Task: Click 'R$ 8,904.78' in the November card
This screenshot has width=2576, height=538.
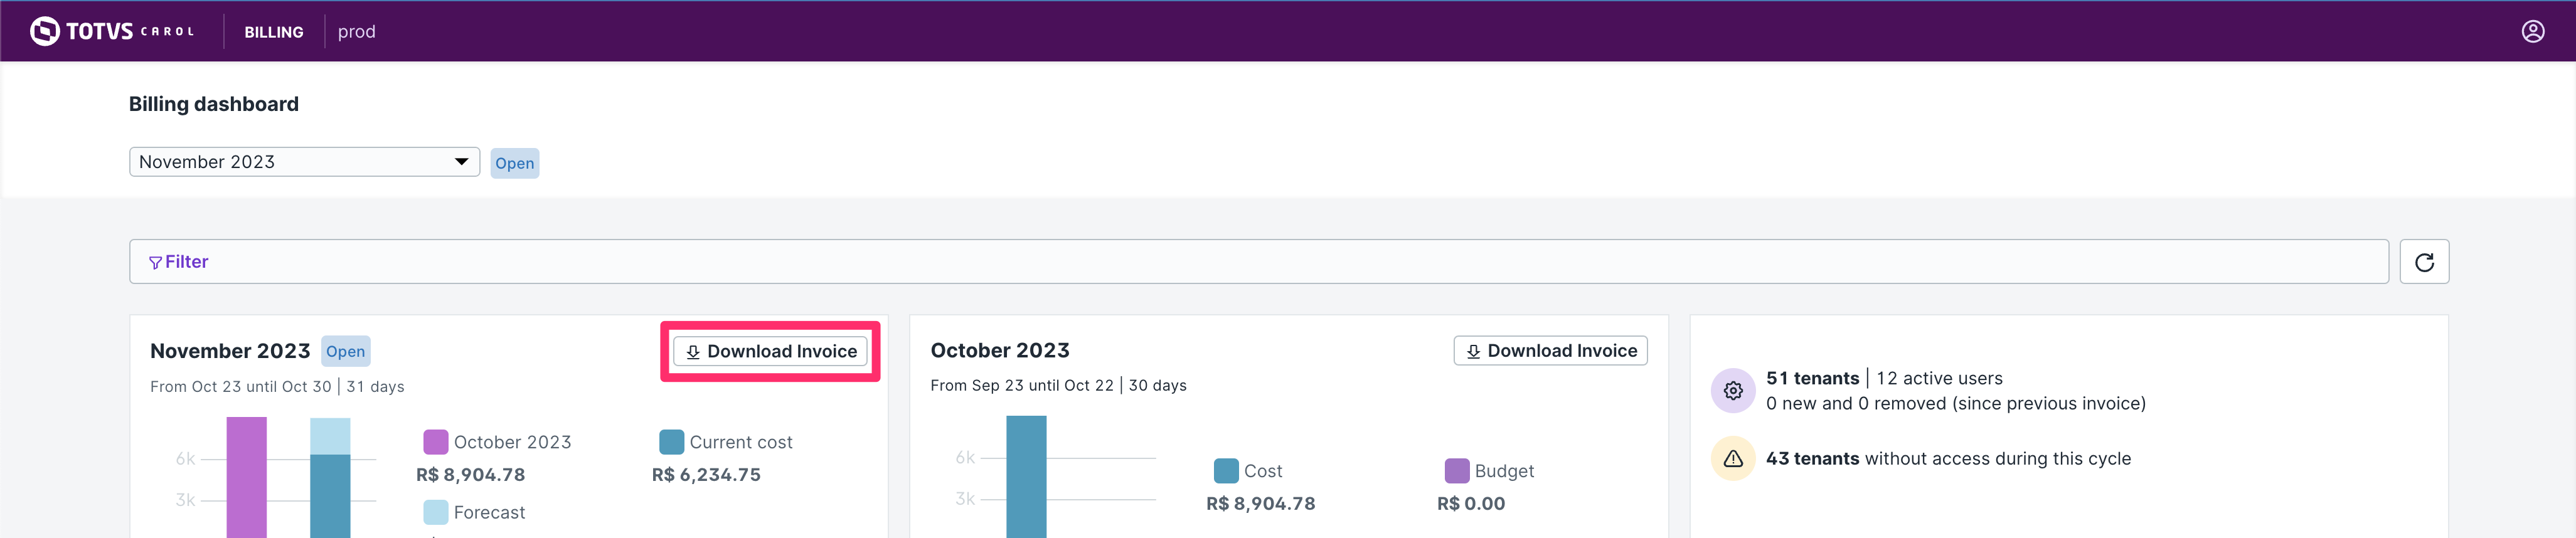Action: click(470, 475)
